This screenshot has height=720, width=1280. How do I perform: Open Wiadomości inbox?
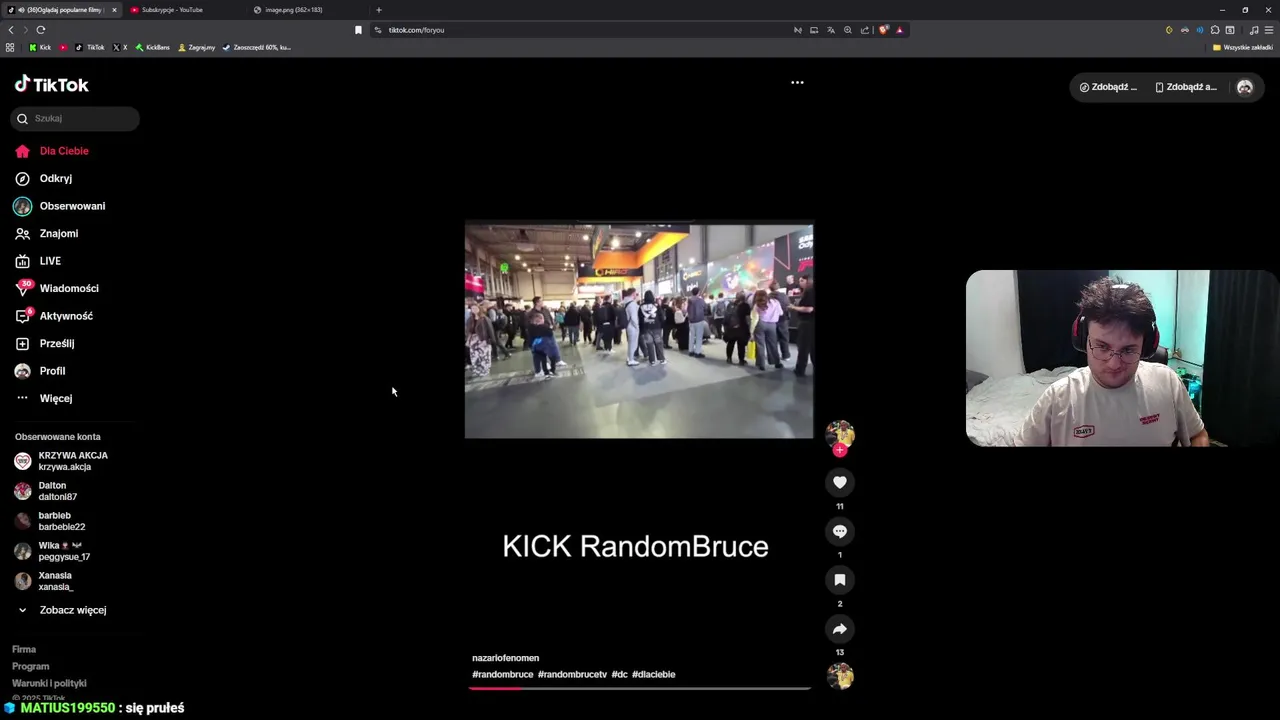pyautogui.click(x=56, y=288)
